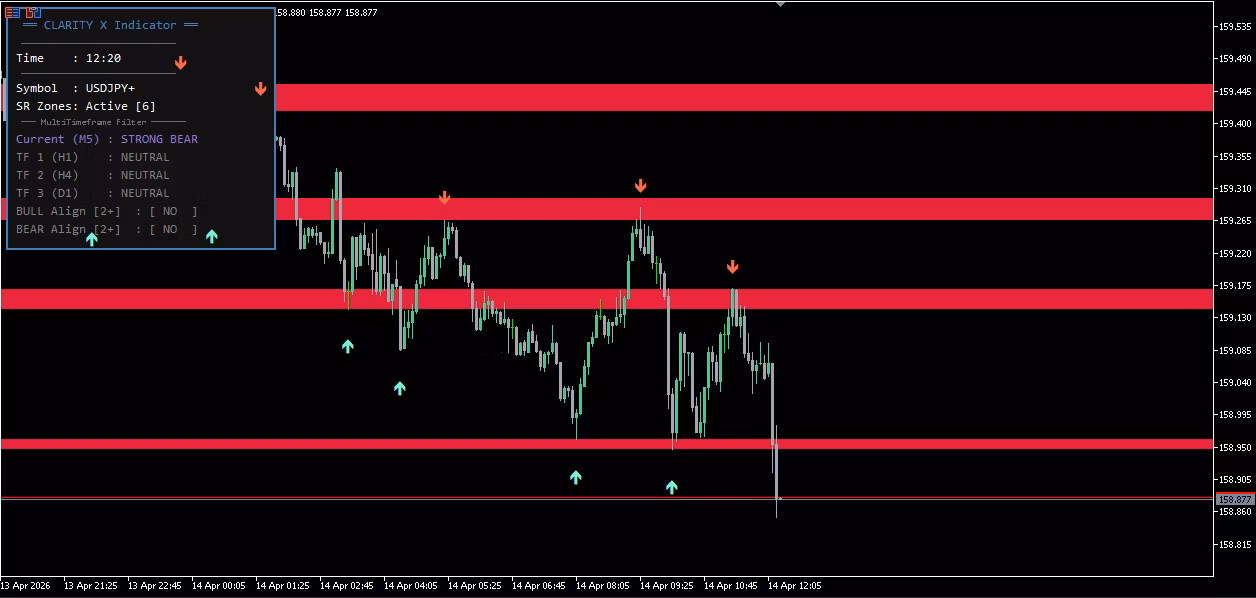
Task: Click the Current (M5) STRONG BEAR row
Action: click(x=107, y=139)
